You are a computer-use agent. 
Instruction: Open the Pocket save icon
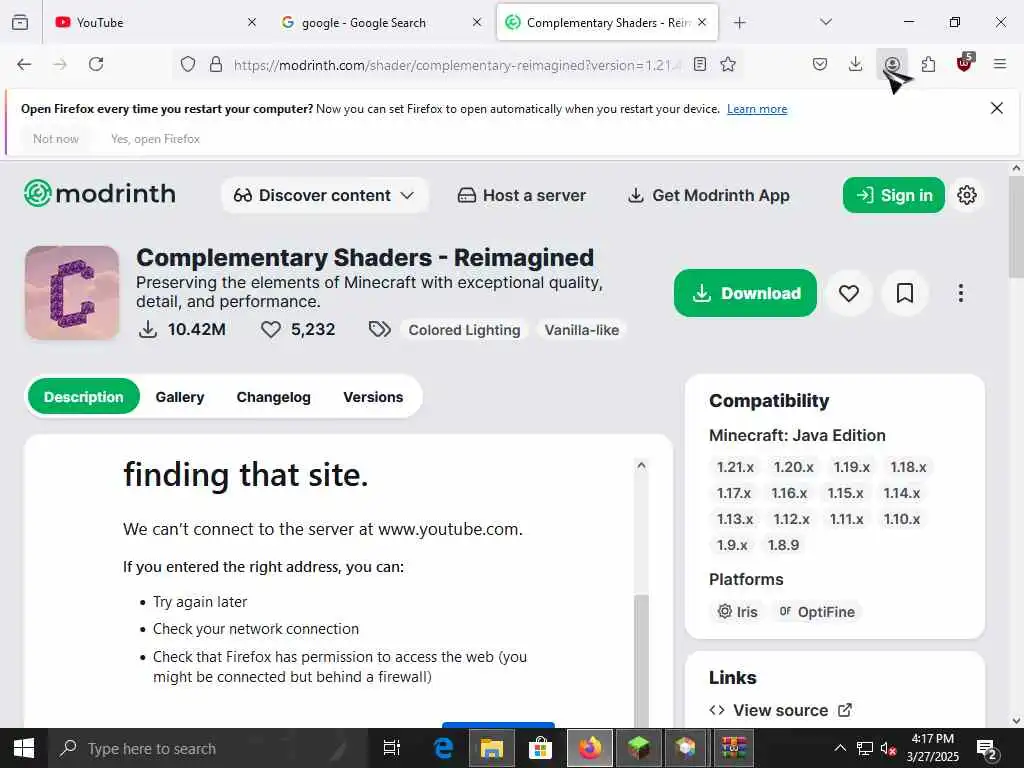(x=820, y=64)
